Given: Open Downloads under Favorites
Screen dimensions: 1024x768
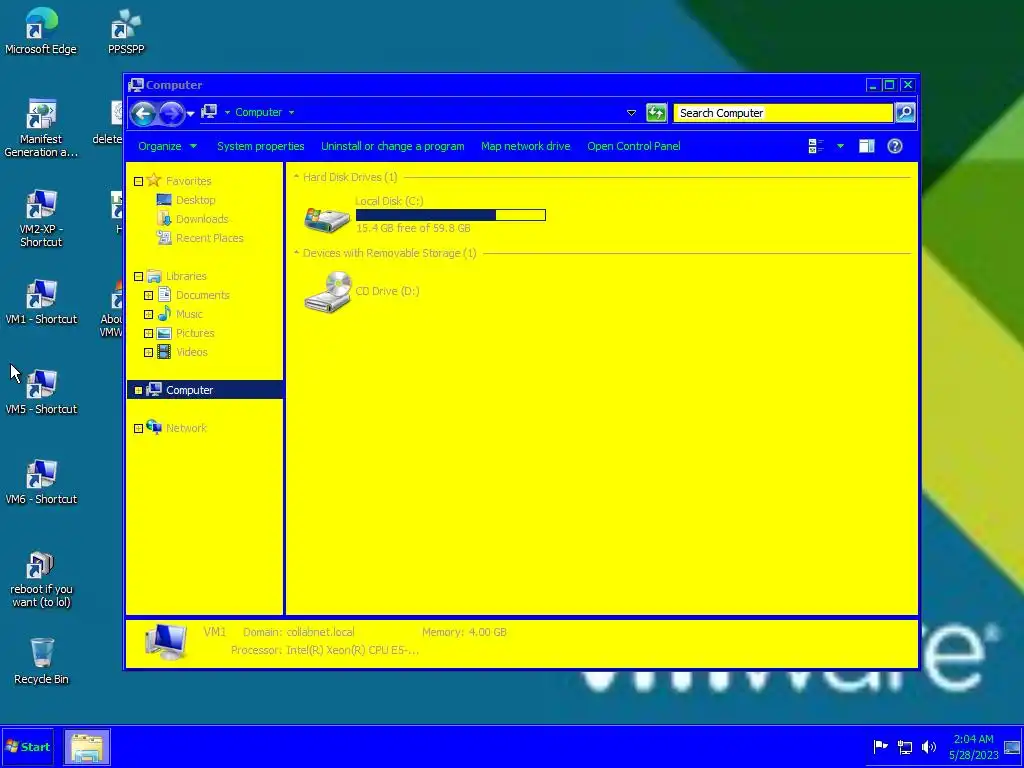Looking at the screenshot, I should coord(202,219).
